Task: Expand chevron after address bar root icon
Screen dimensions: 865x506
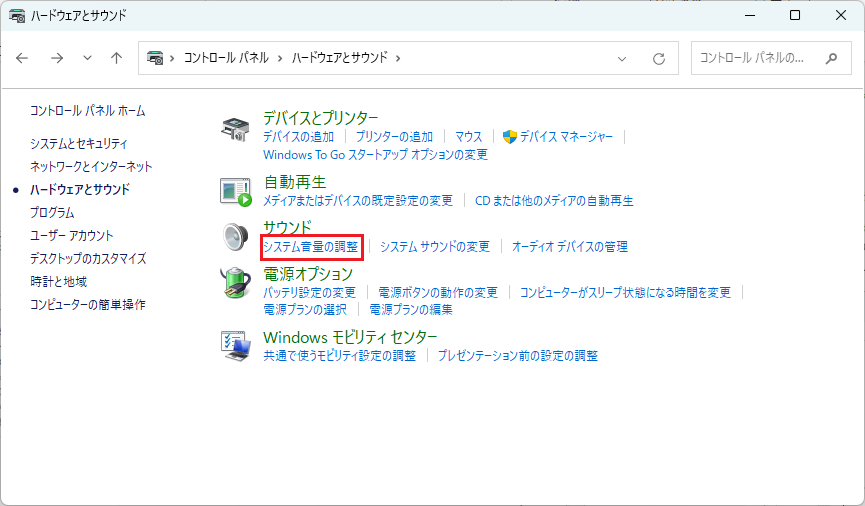Action: point(172,58)
